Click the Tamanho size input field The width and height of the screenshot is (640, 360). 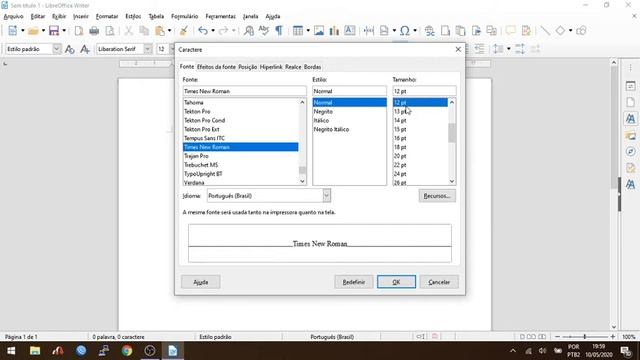pyautogui.click(x=424, y=91)
